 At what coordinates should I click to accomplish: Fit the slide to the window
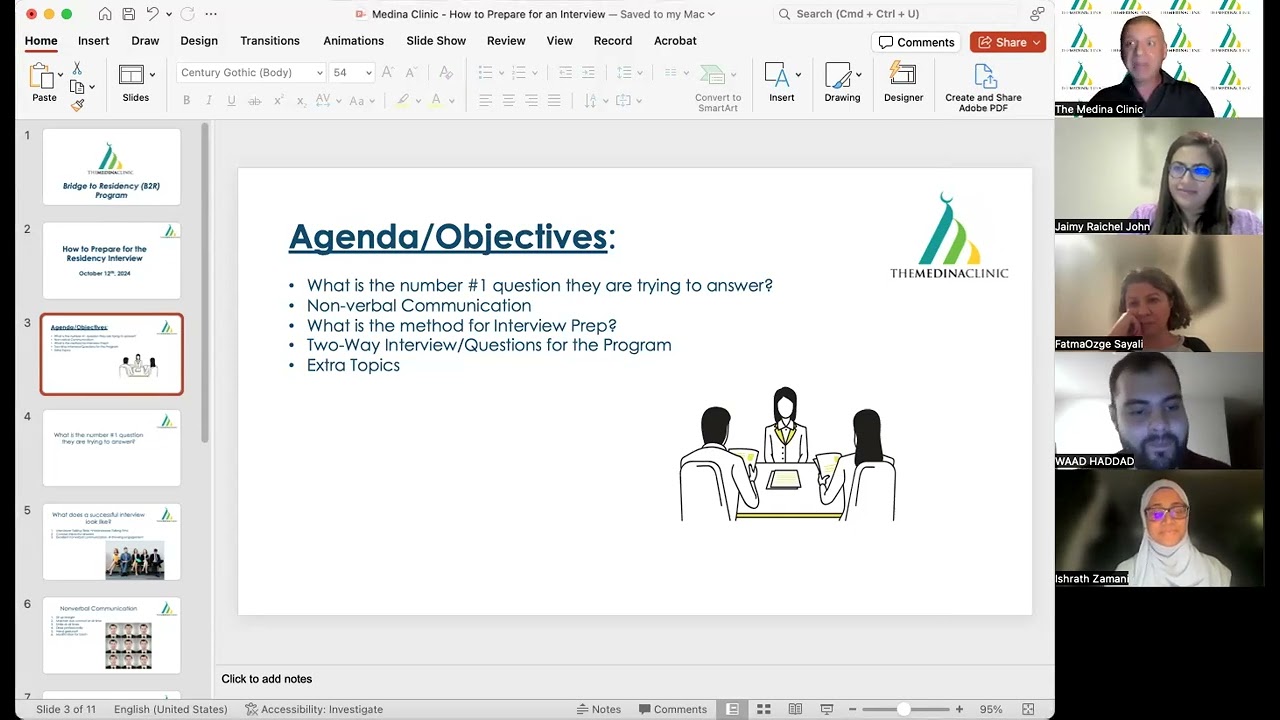(x=1028, y=709)
